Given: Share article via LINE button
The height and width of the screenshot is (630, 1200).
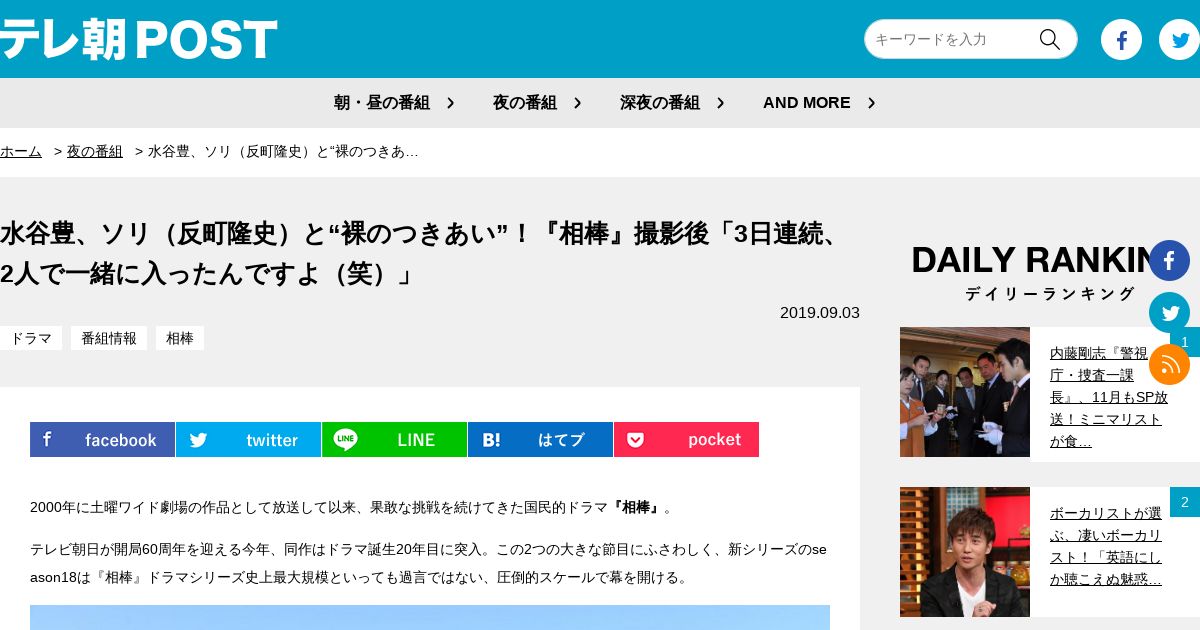Looking at the screenshot, I should (394, 440).
